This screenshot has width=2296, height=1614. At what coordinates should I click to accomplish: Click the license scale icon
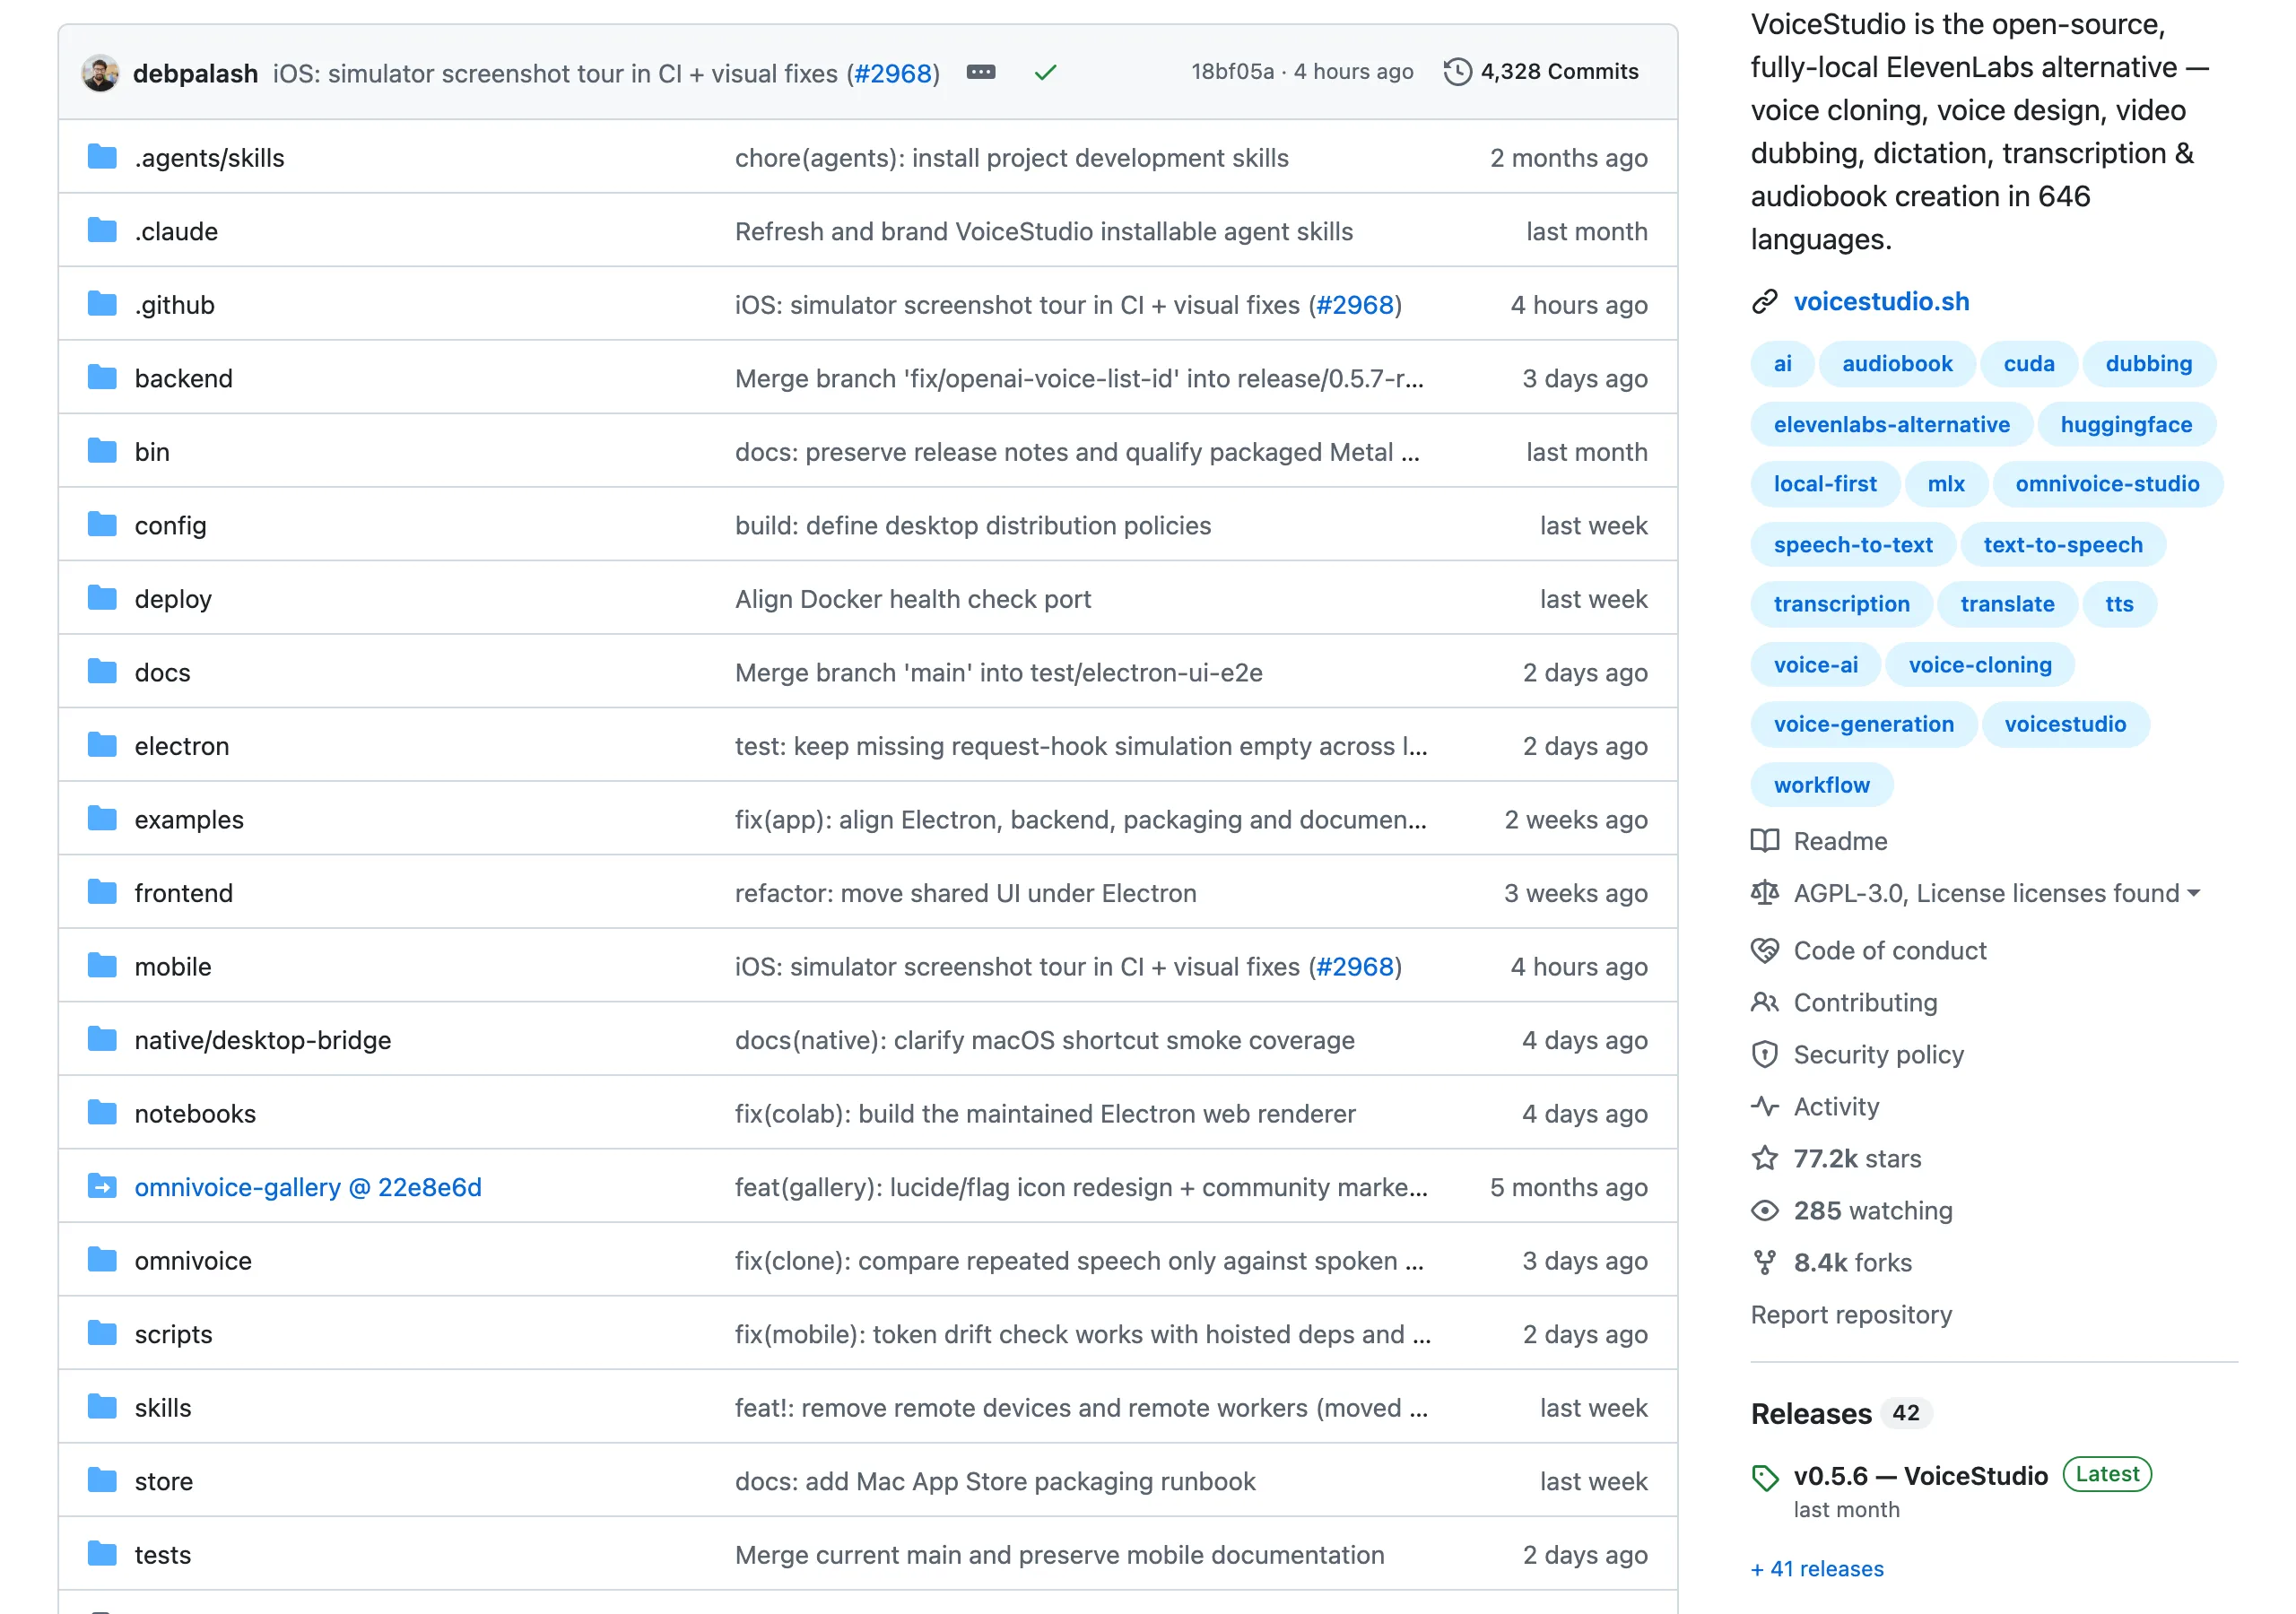(1765, 893)
